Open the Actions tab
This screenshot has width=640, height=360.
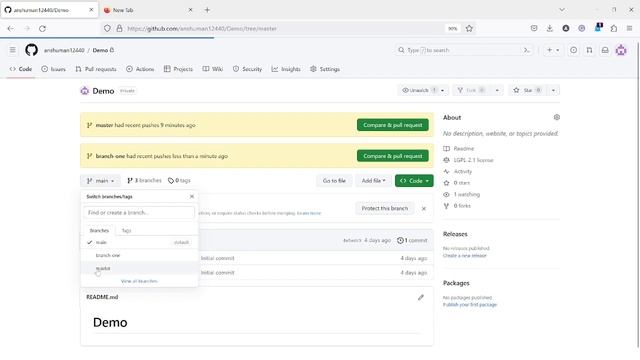tap(140, 69)
